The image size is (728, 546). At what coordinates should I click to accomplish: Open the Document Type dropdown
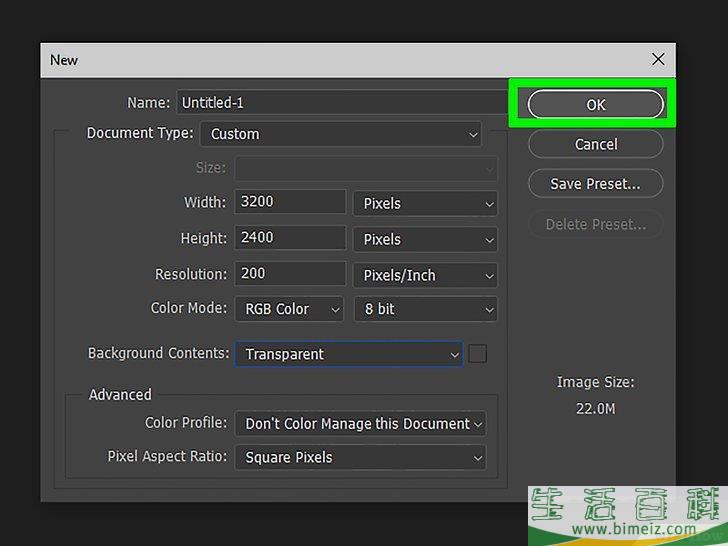[x=341, y=134]
